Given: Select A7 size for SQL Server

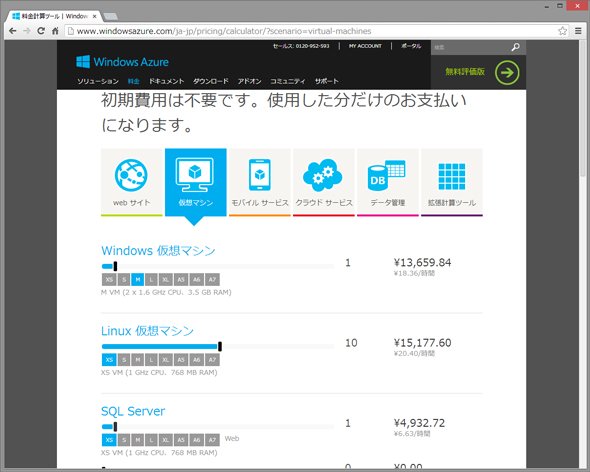Looking at the screenshot, I should (212, 440).
